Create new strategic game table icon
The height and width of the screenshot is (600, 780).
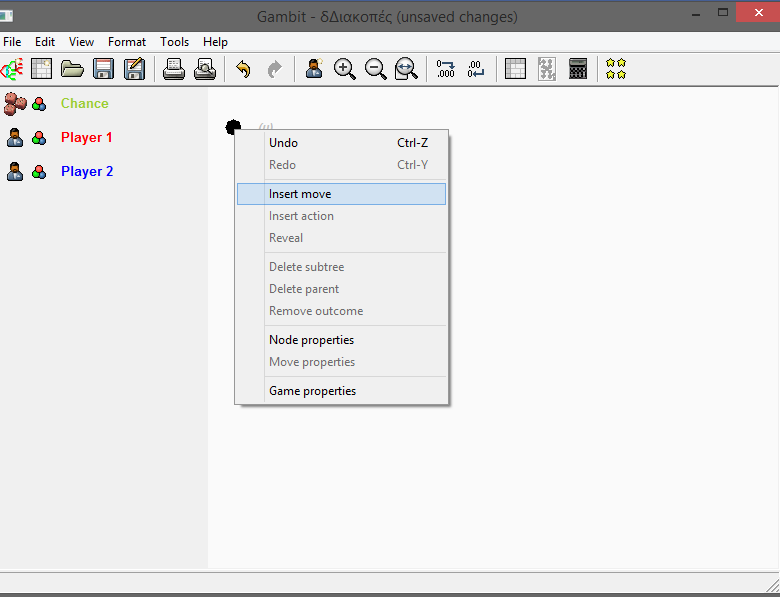pos(41,69)
